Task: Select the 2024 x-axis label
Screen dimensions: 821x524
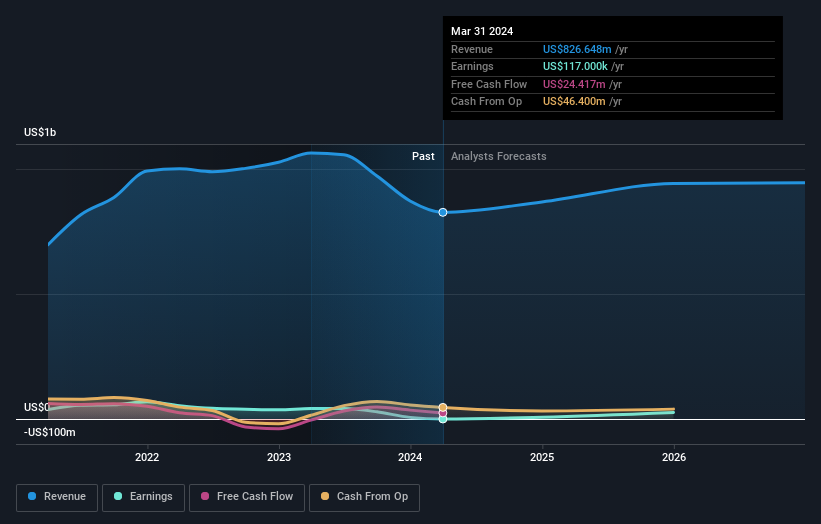Action: tap(410, 457)
